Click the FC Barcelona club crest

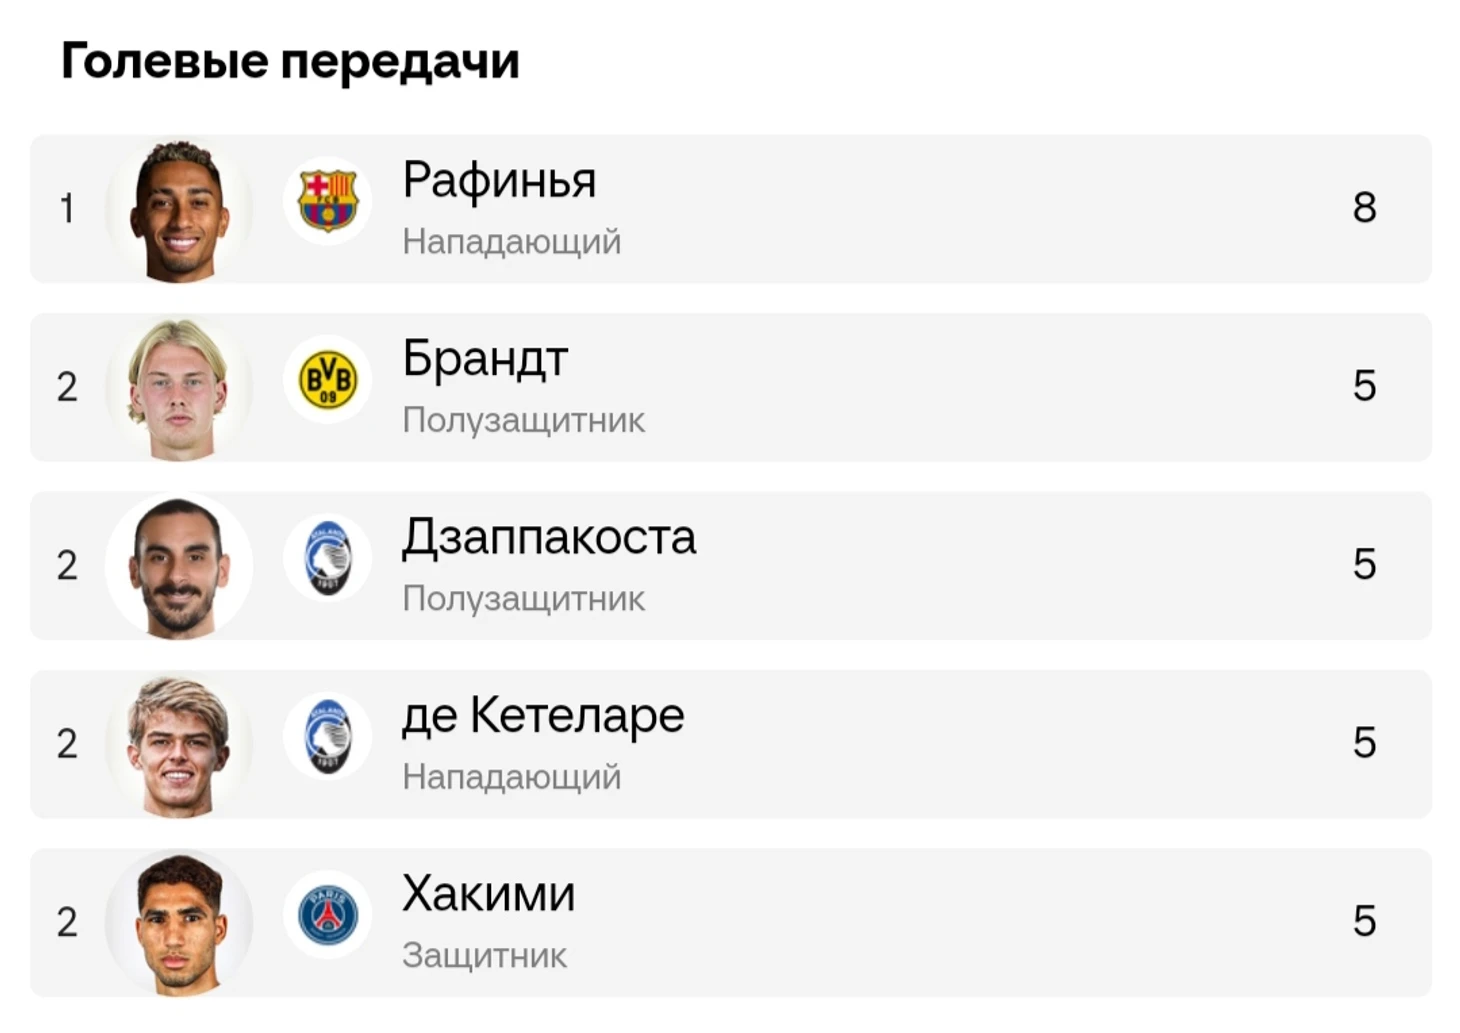pos(327,201)
